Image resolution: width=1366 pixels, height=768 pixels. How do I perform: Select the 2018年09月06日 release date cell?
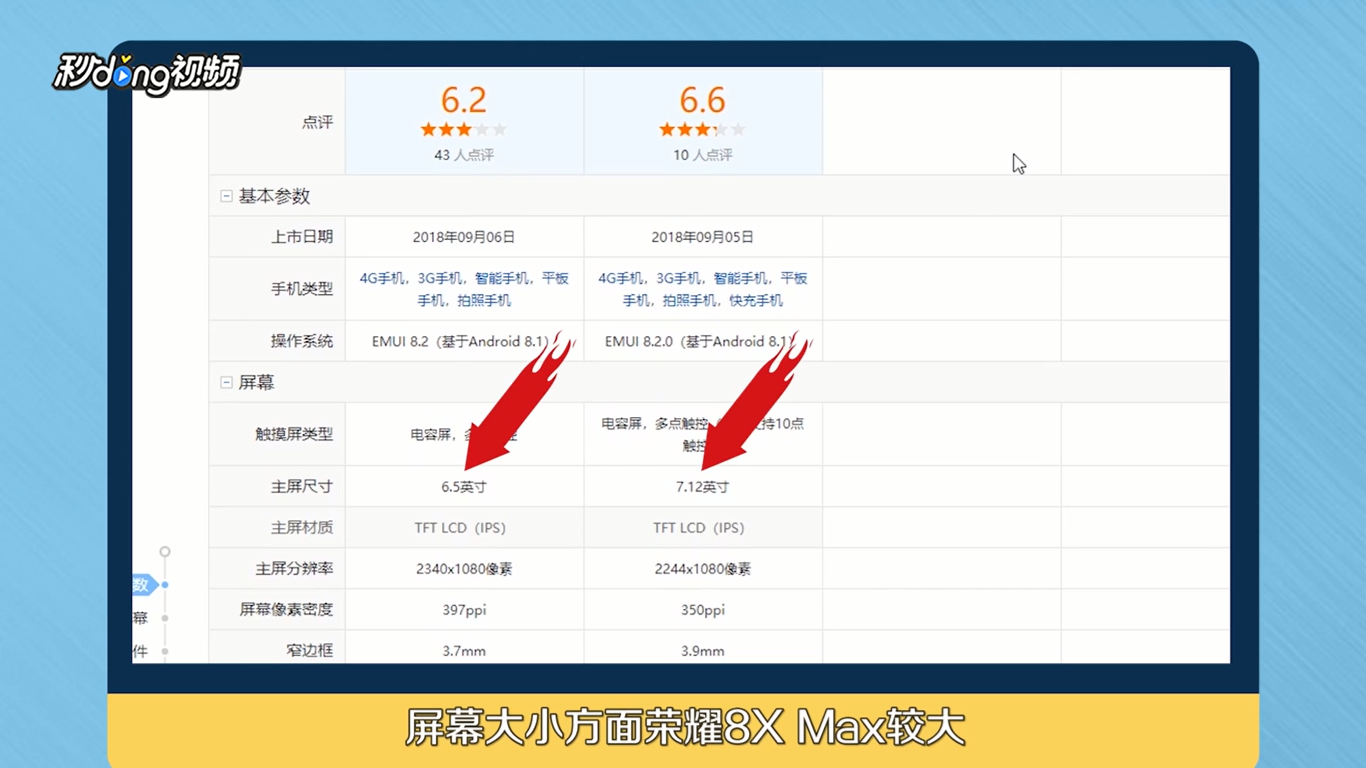tap(464, 237)
